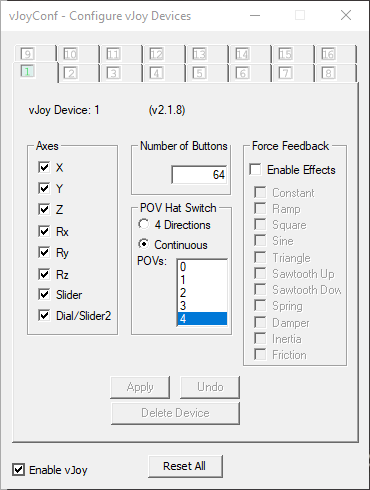Minimize the vJoyConf window
Screen dimensions: 370x490
pyautogui.click(x=255, y=15)
